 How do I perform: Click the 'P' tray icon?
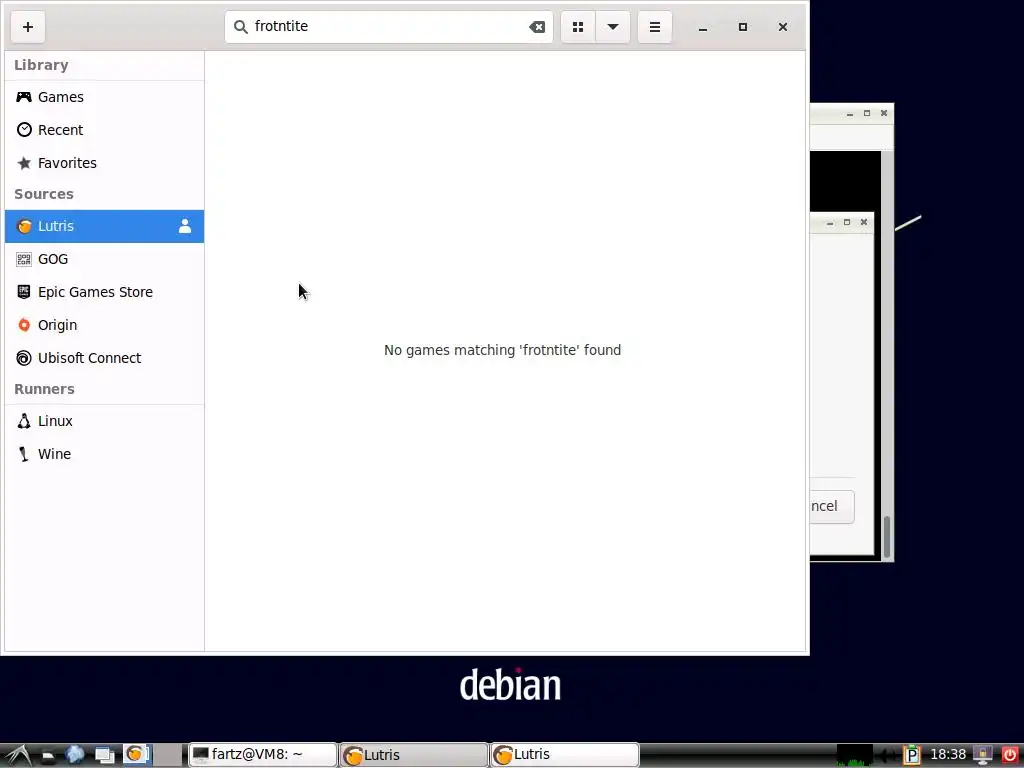click(x=912, y=756)
